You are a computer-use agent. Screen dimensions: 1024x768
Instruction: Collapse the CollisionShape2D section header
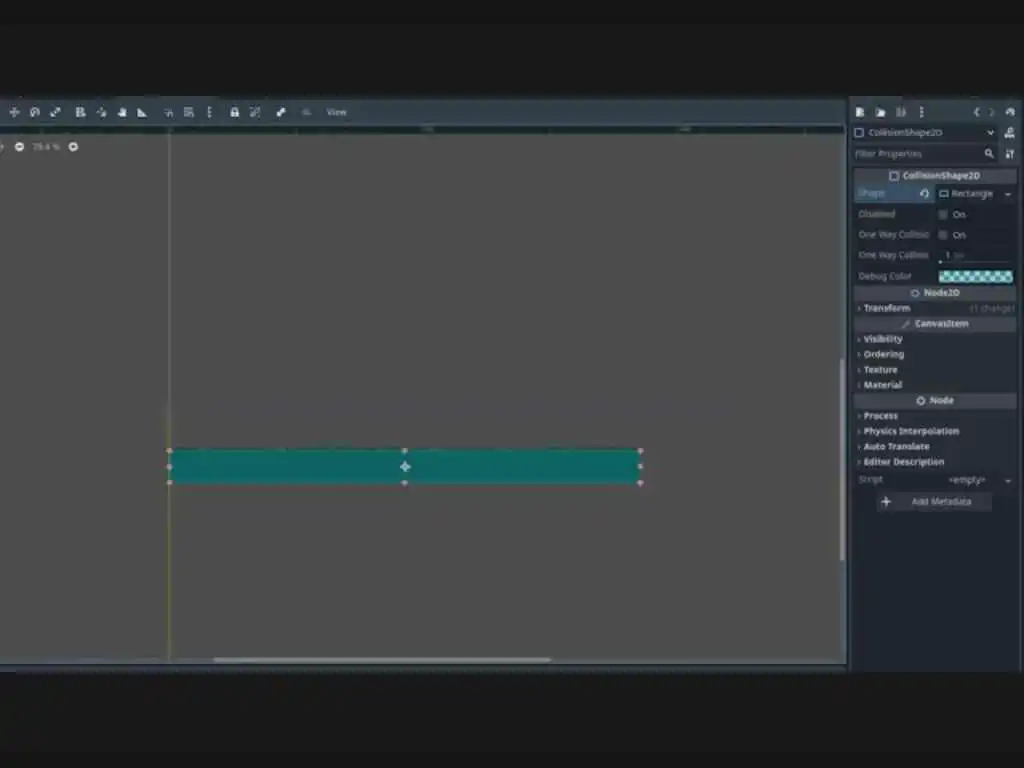[x=935, y=176]
